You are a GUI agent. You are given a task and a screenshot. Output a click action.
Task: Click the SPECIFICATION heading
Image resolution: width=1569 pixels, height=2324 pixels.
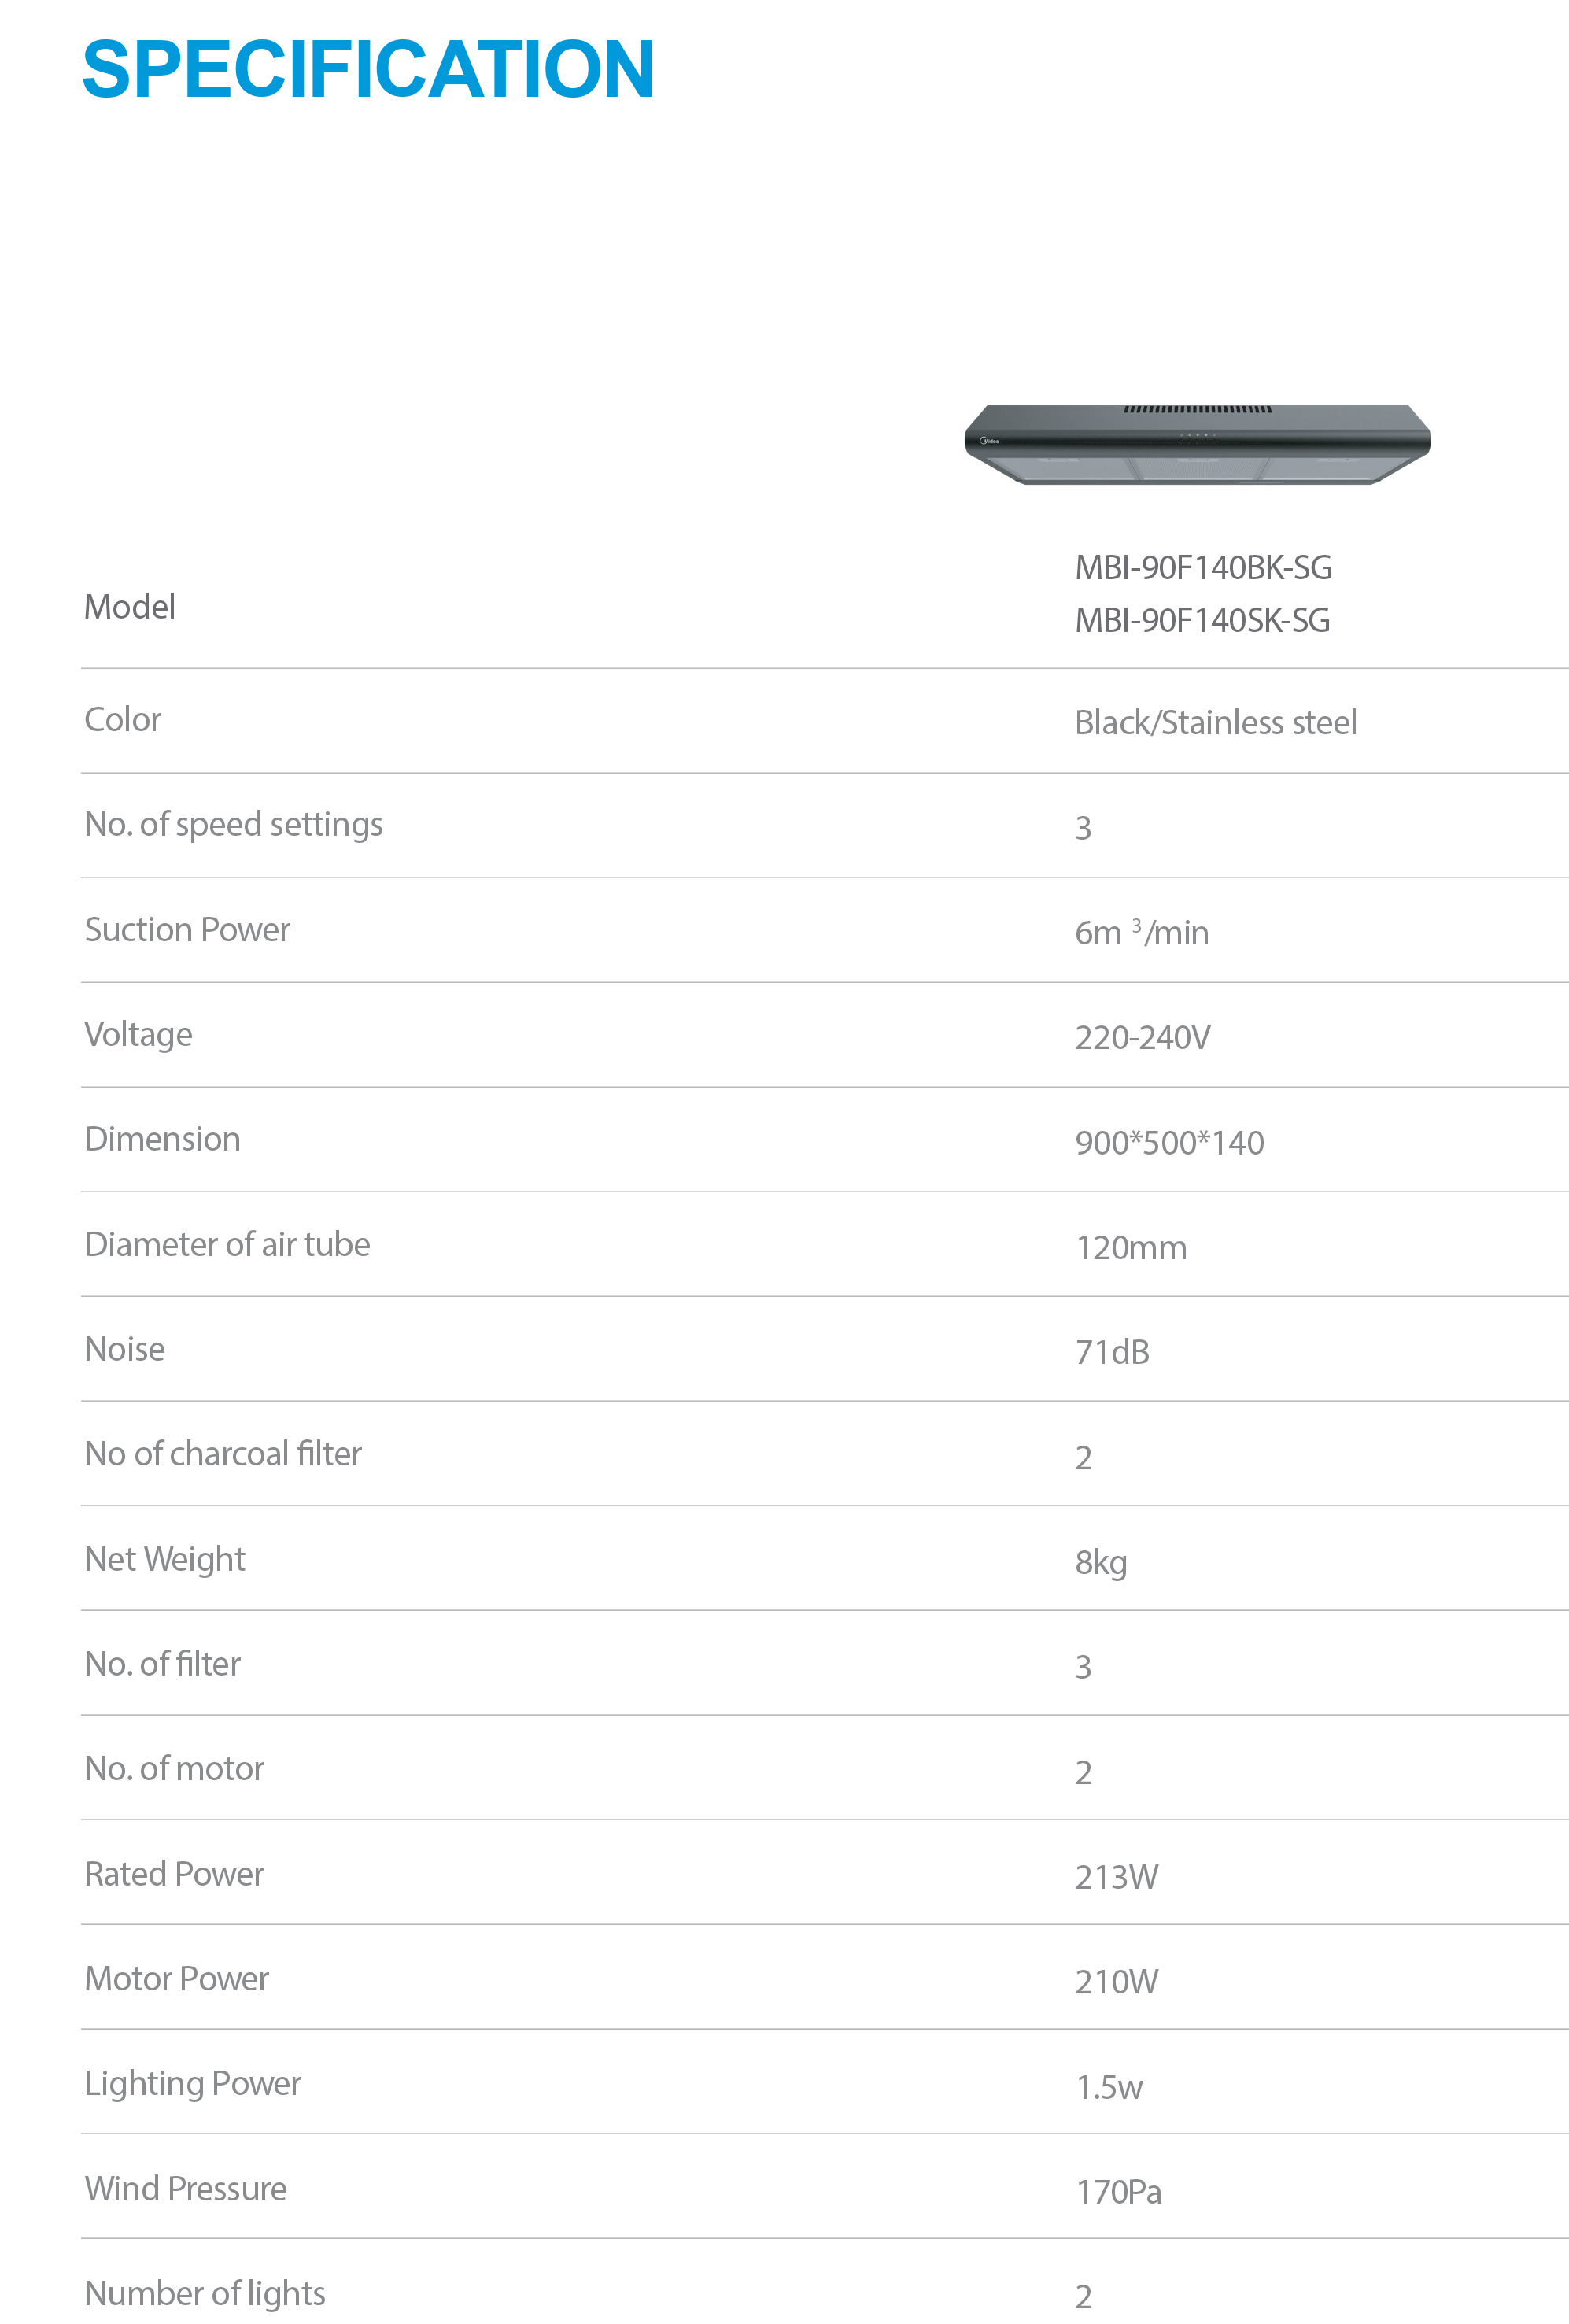(x=368, y=69)
